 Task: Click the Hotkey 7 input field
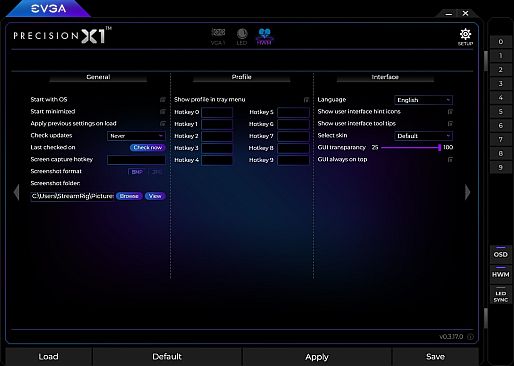click(x=293, y=136)
